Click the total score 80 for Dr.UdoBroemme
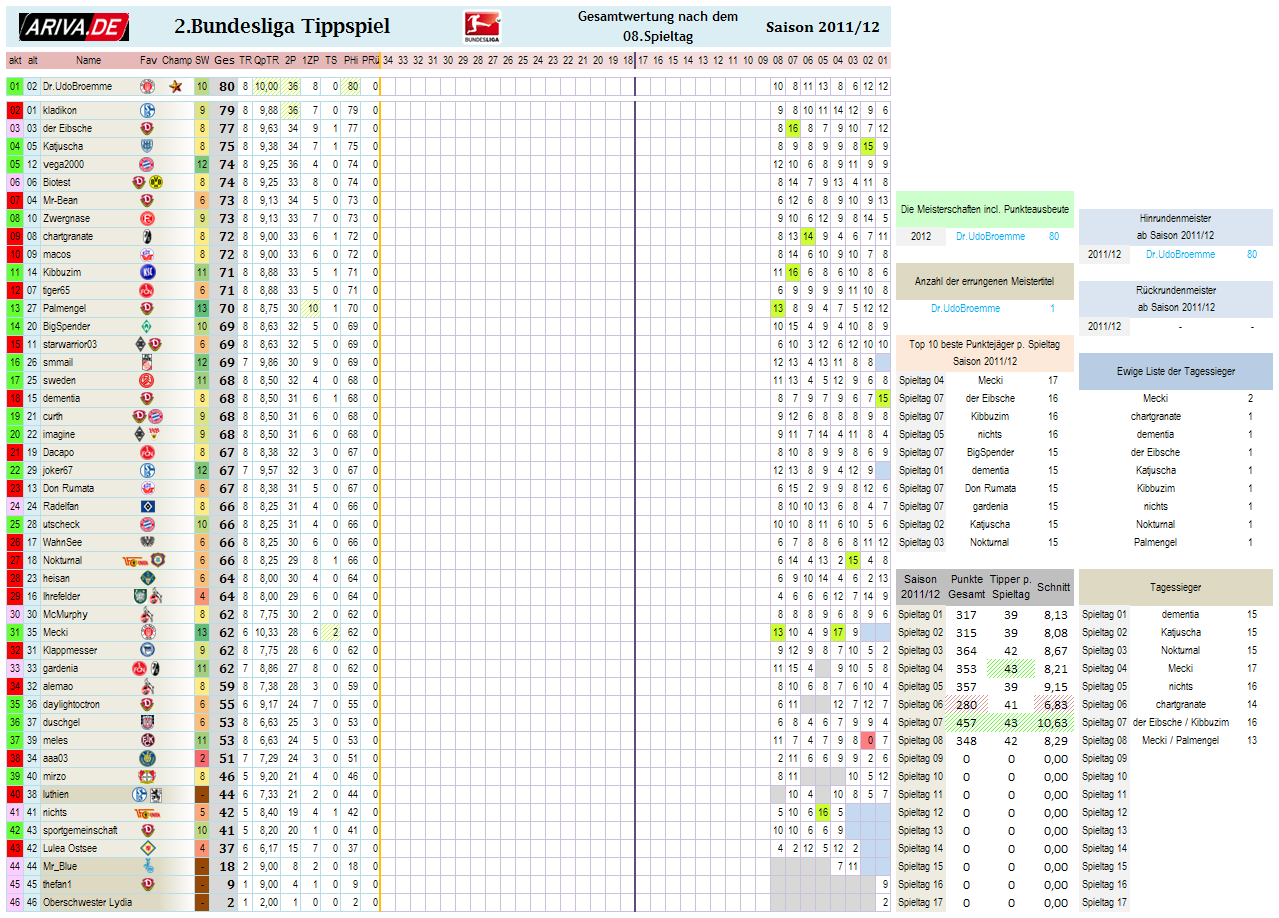The height and width of the screenshot is (918, 1279). click(x=227, y=87)
